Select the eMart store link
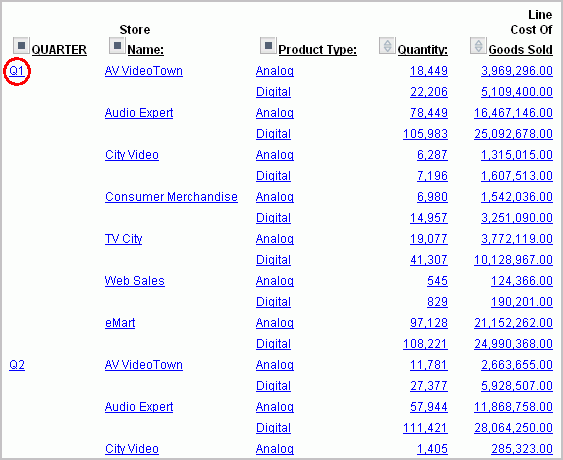 (x=120, y=323)
